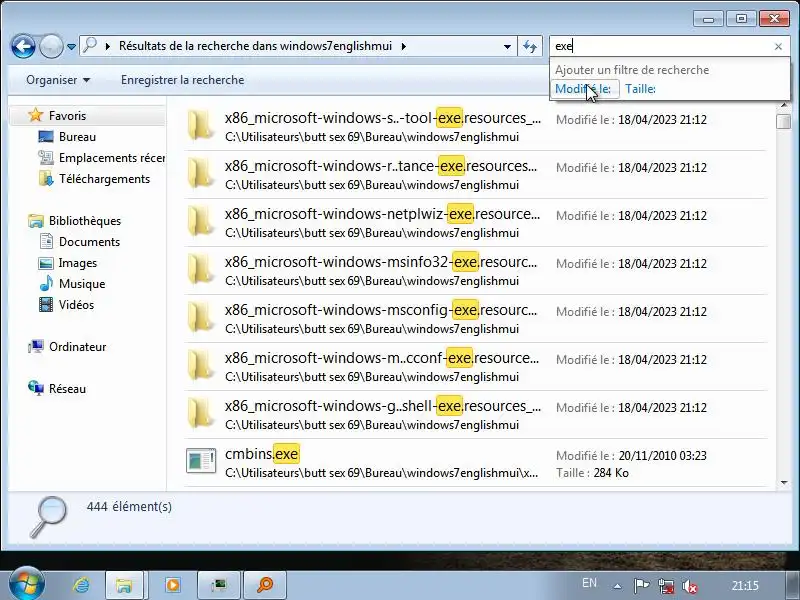This screenshot has height=600, width=800.
Task: Open Windows Media Player from taskbar
Action: click(x=172, y=585)
